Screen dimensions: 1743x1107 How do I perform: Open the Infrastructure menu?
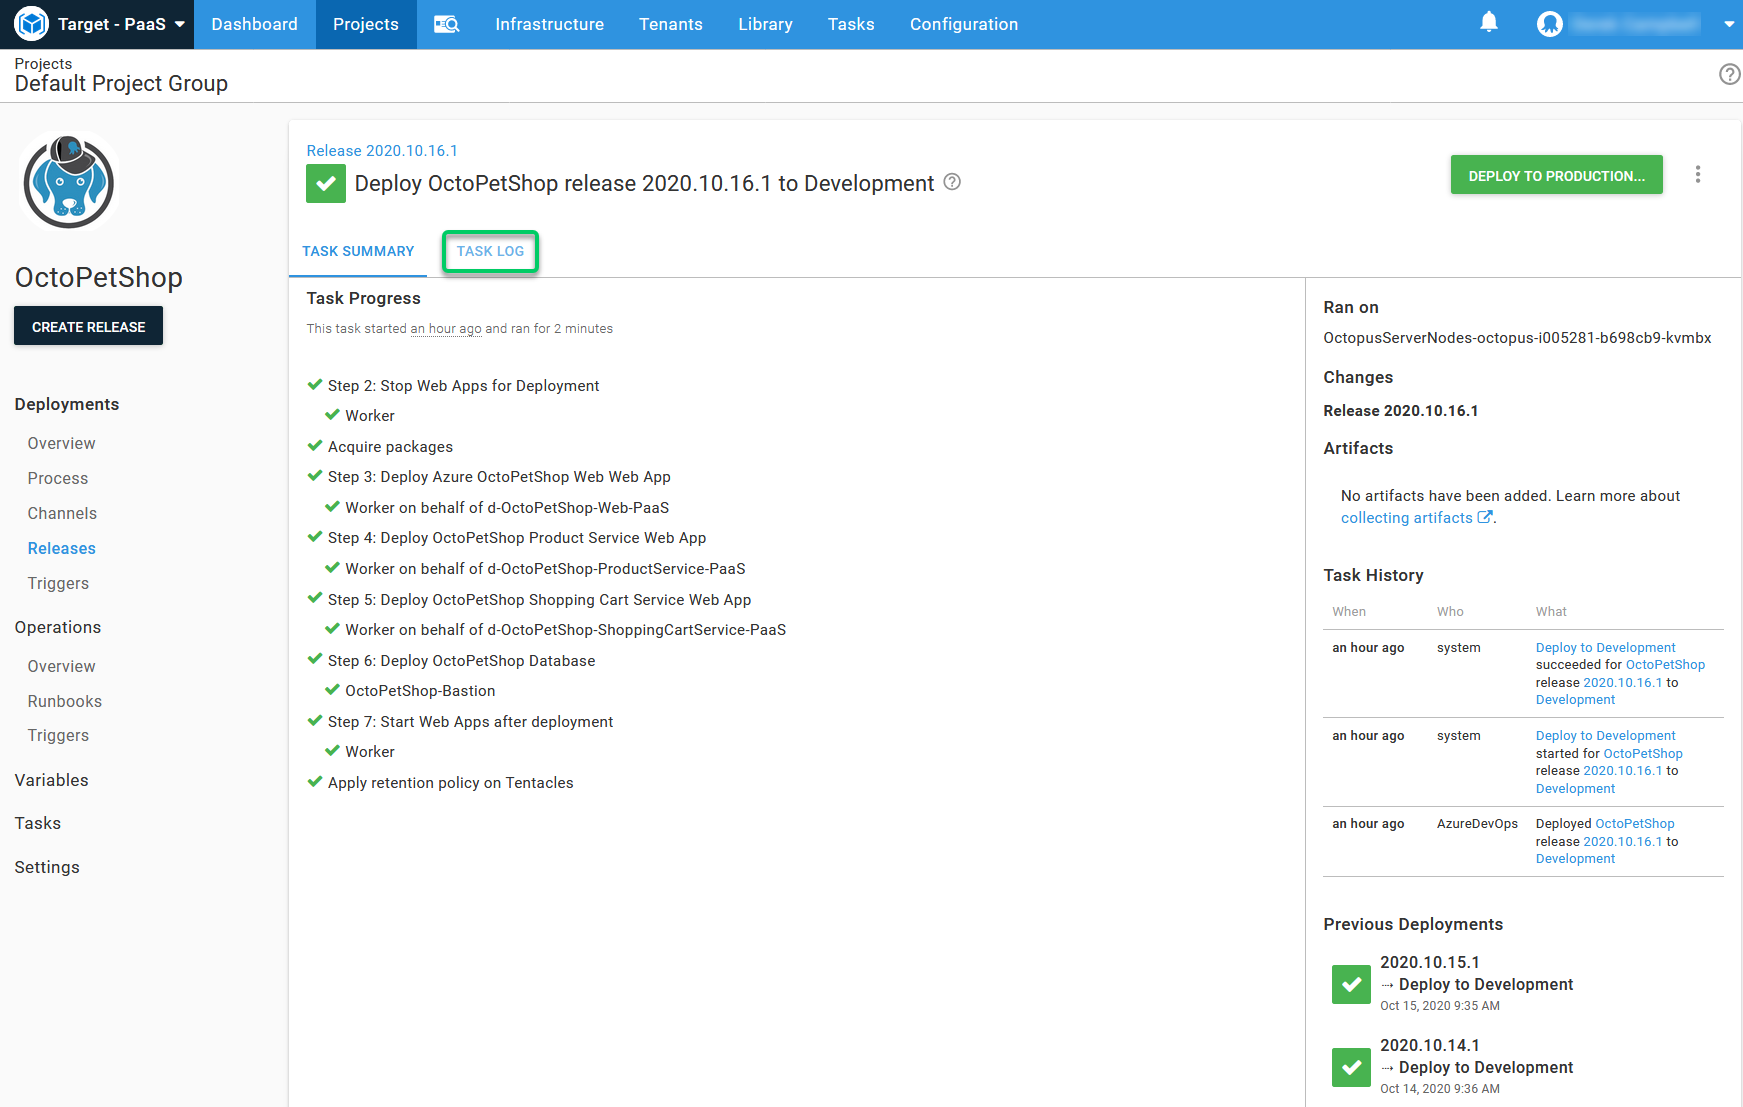point(549,24)
